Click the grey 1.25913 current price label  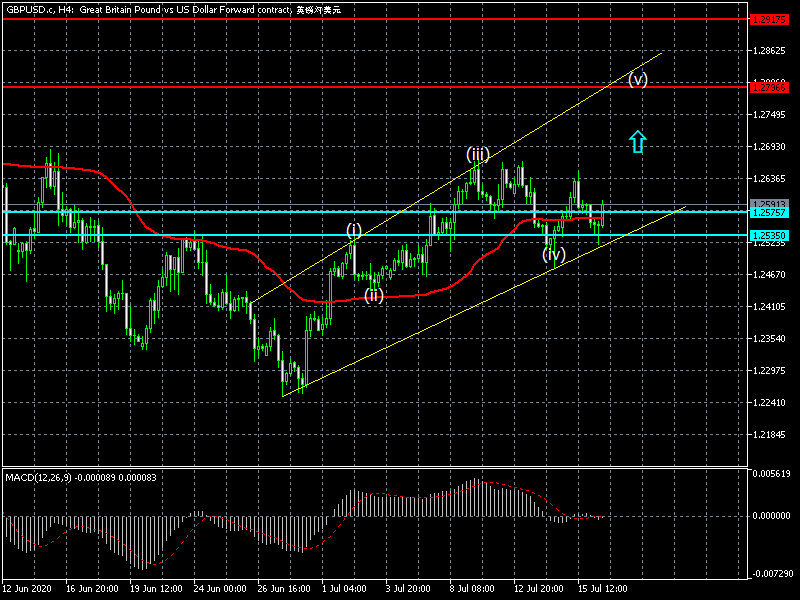tap(770, 204)
